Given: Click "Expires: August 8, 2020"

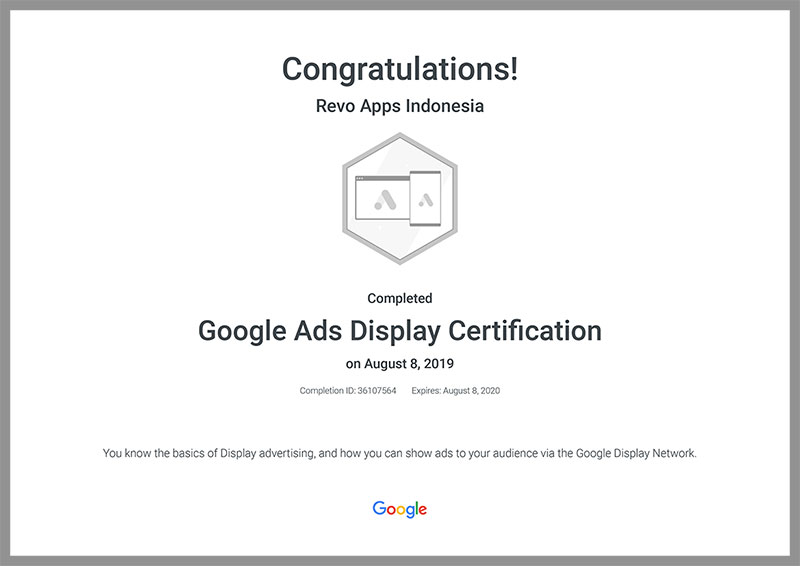Looking at the screenshot, I should pyautogui.click(x=456, y=390).
